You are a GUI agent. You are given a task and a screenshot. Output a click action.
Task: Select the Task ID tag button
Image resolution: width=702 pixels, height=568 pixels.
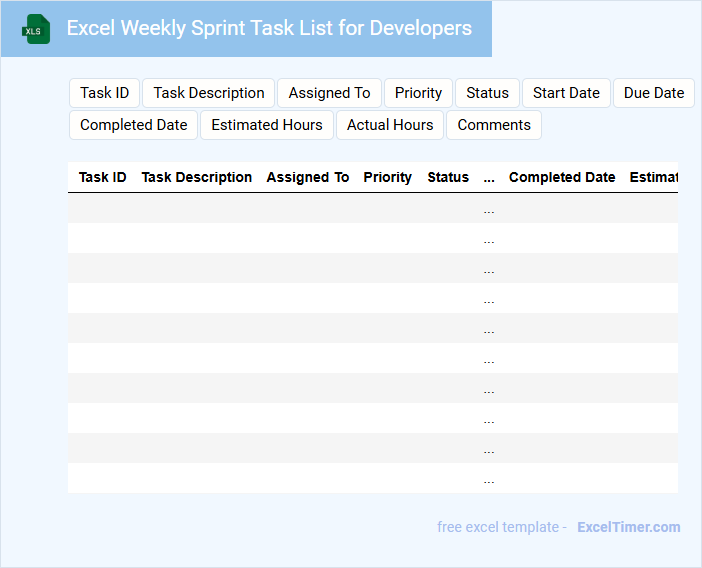[105, 93]
